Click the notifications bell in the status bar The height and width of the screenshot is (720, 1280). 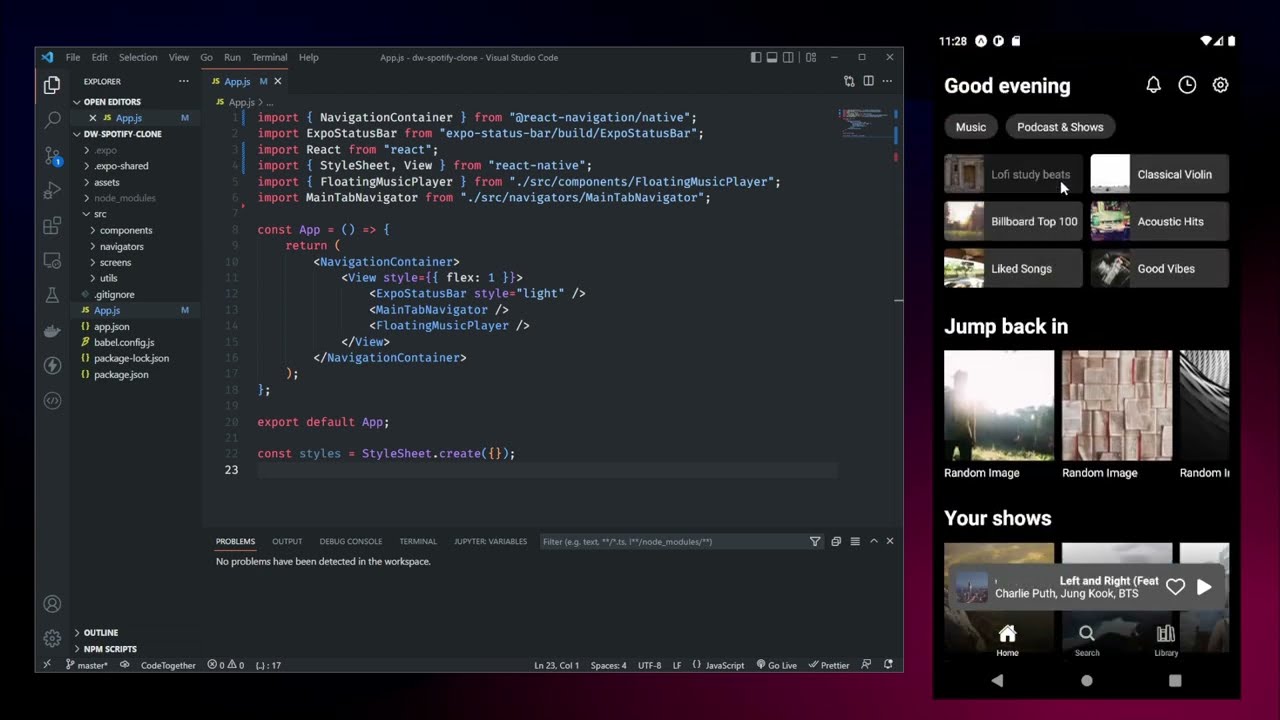click(887, 665)
